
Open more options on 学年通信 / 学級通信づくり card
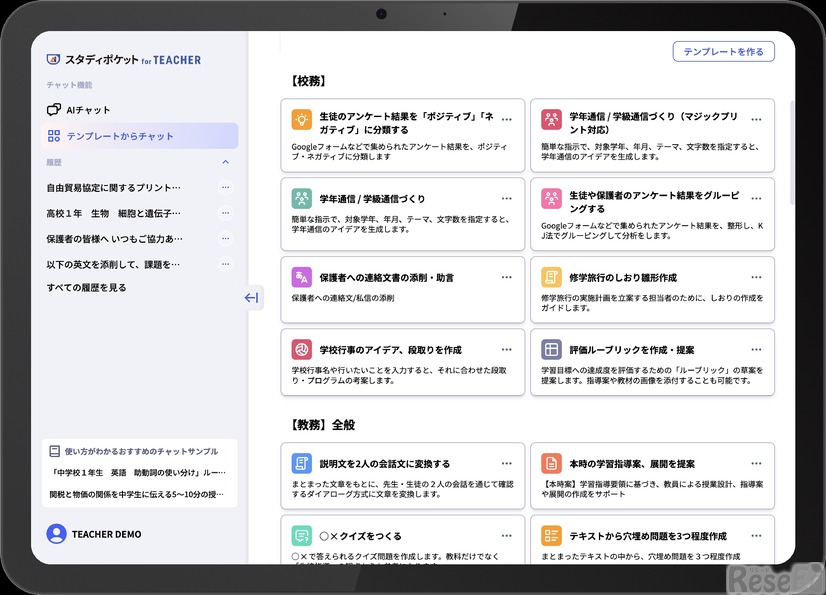(x=507, y=199)
